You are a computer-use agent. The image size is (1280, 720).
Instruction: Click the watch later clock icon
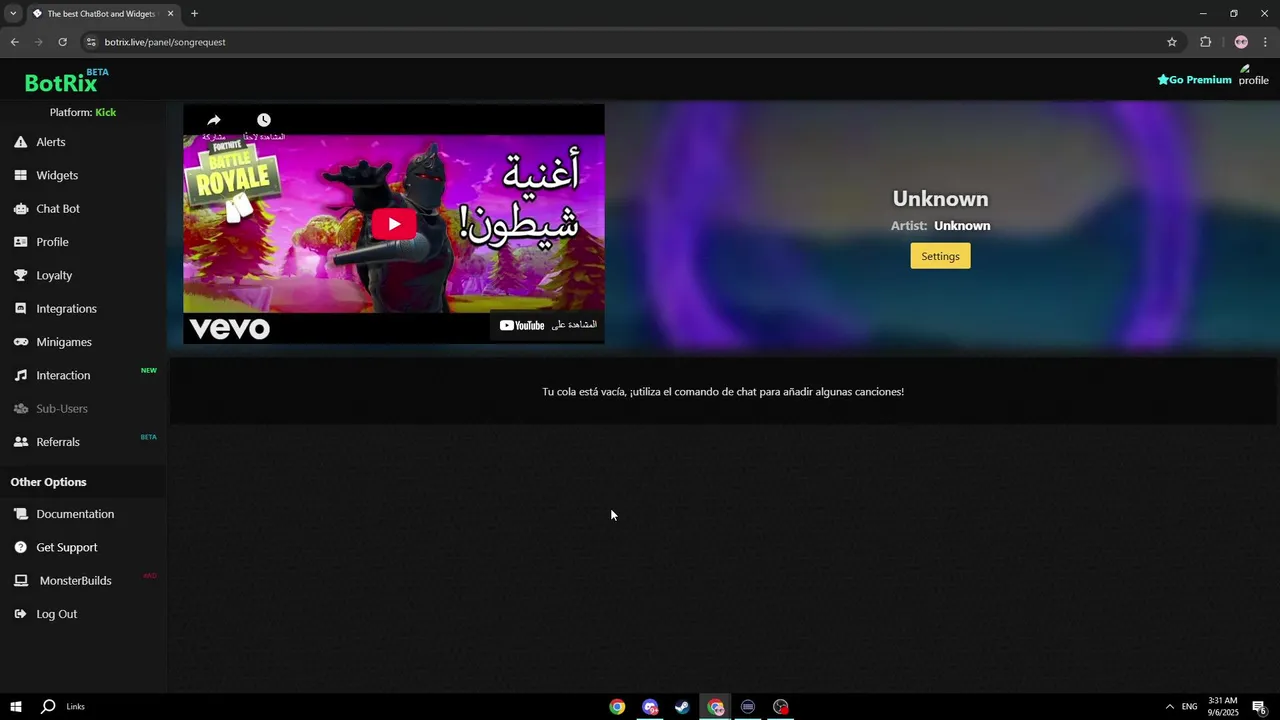click(264, 120)
